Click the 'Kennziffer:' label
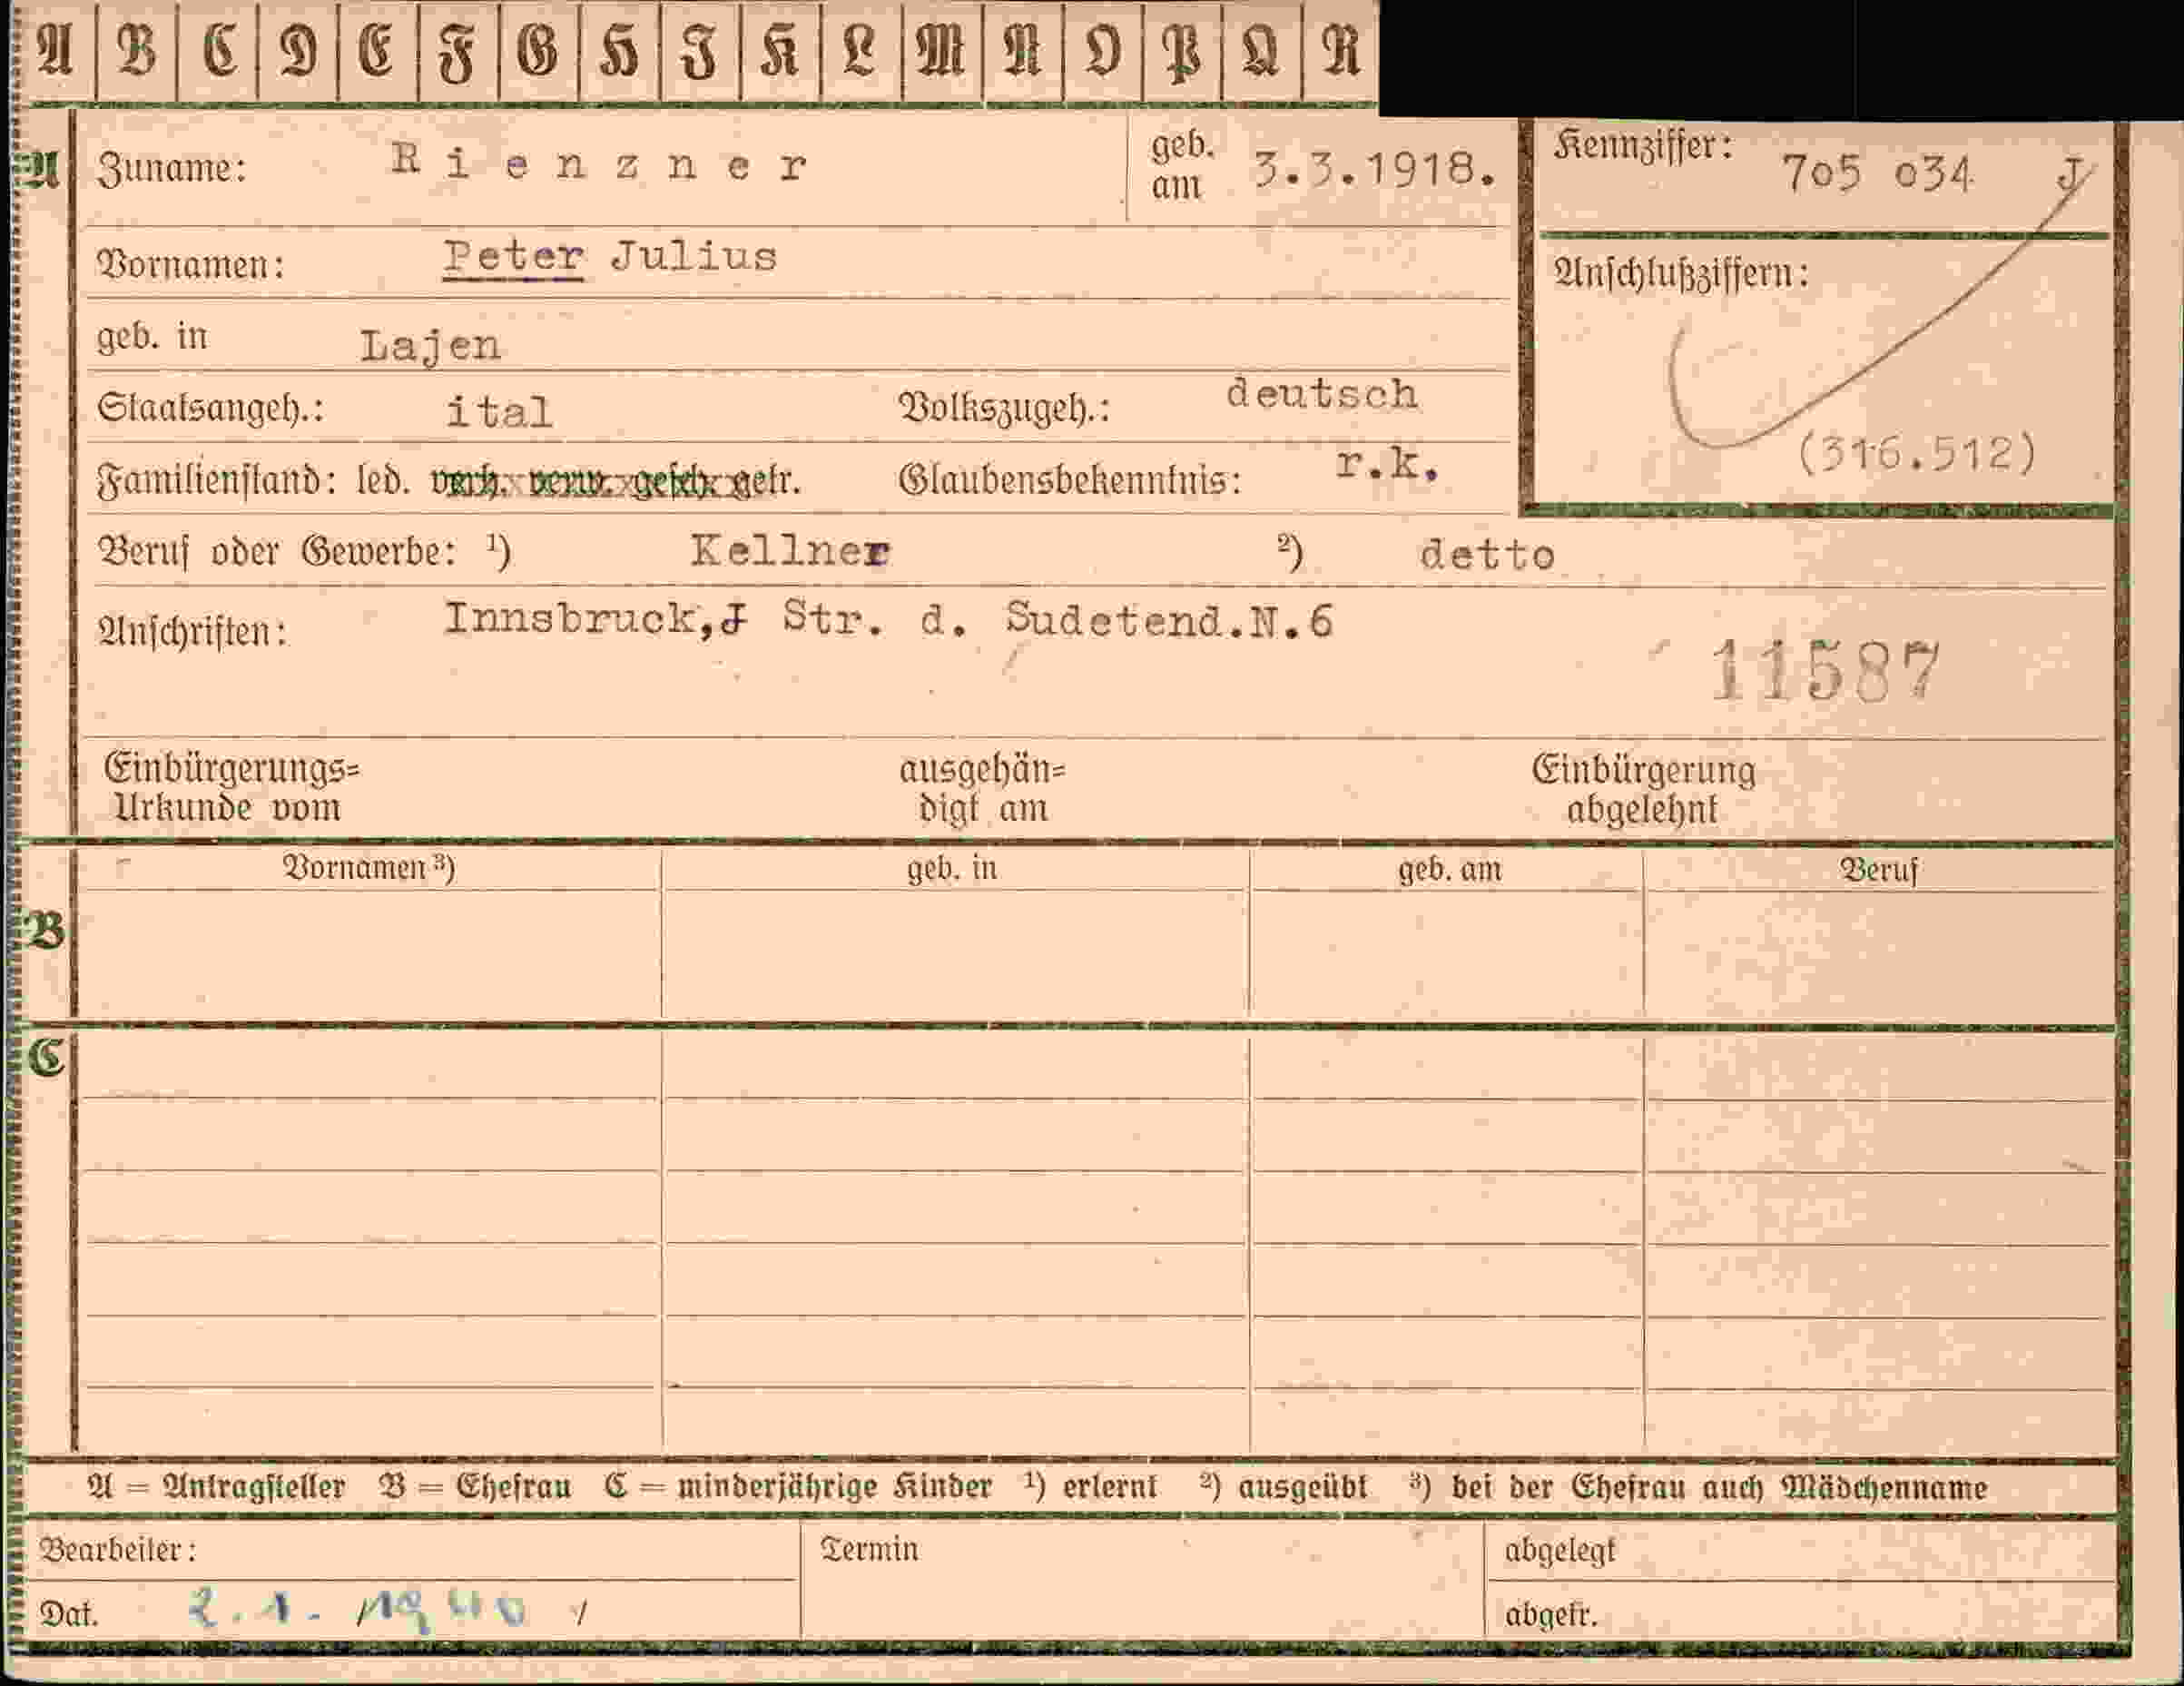The image size is (2184, 1686). coord(1643,148)
